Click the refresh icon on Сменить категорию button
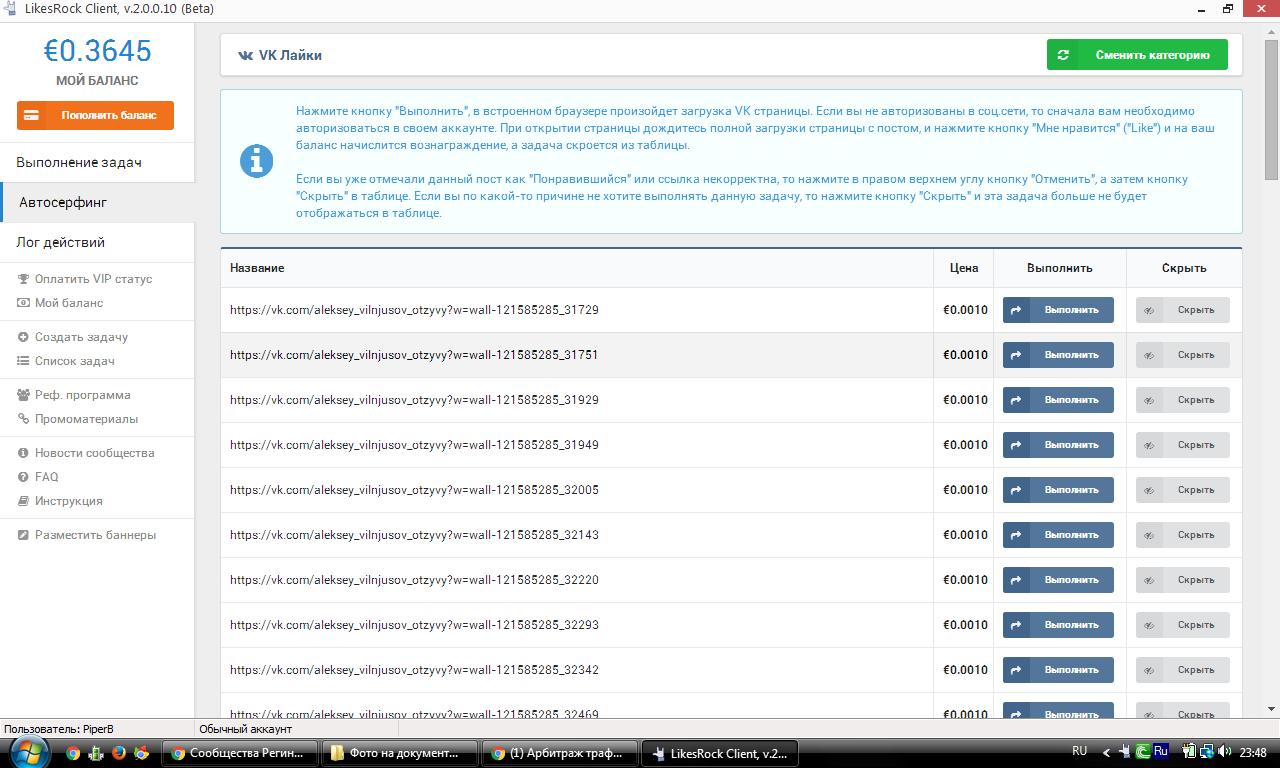This screenshot has width=1280, height=768. 1063,55
